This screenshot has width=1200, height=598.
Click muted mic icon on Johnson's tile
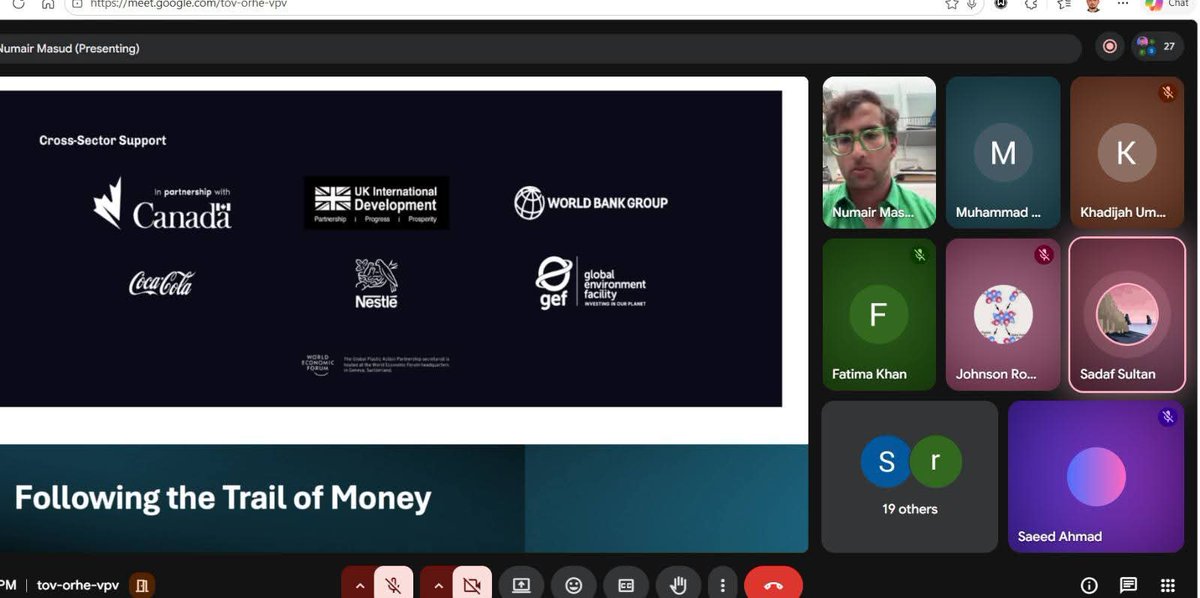(x=1043, y=255)
